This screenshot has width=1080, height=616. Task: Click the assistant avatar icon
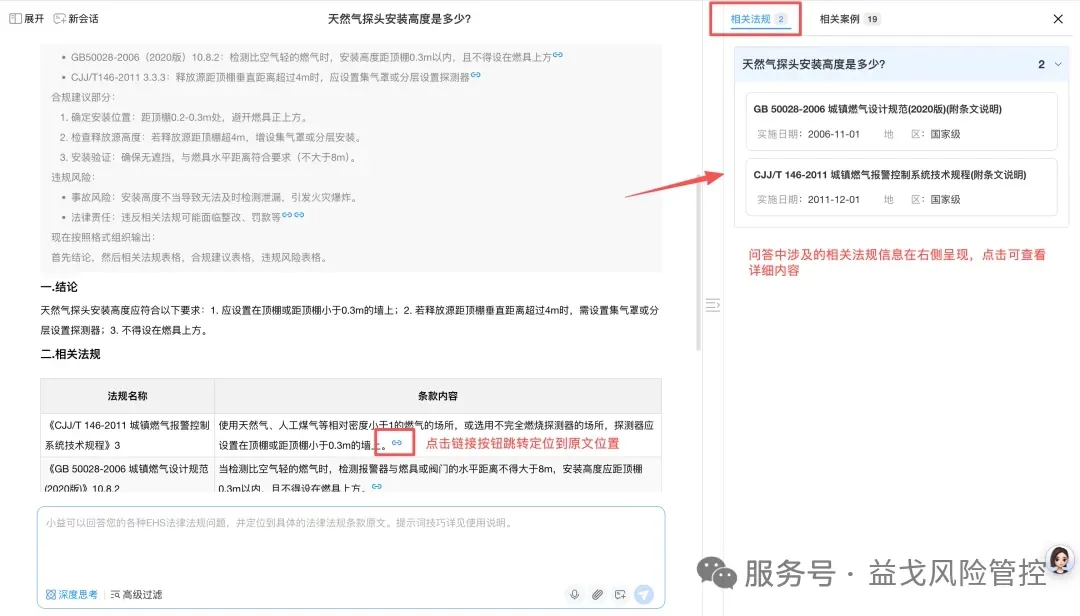pos(1061,560)
